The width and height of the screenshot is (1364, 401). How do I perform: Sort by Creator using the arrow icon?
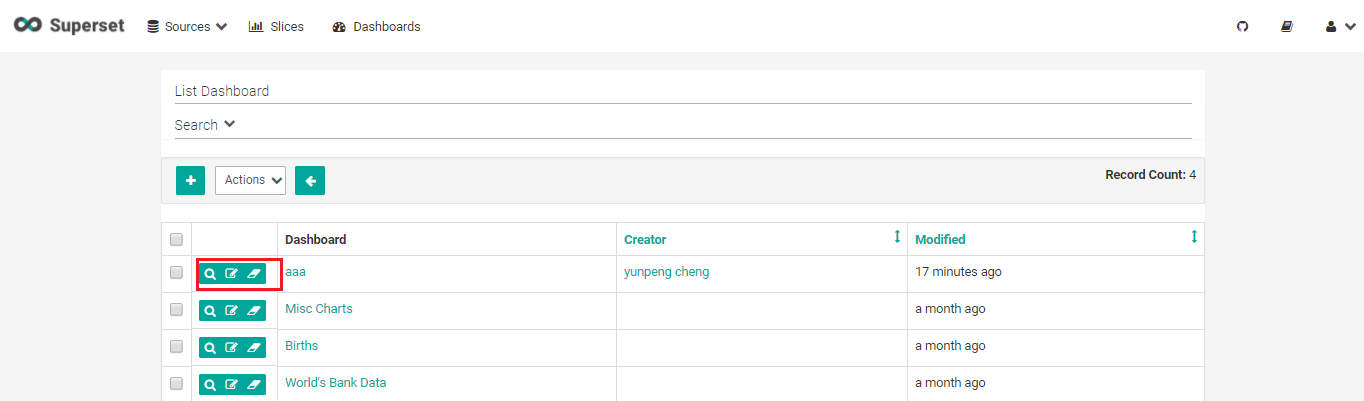coord(897,237)
